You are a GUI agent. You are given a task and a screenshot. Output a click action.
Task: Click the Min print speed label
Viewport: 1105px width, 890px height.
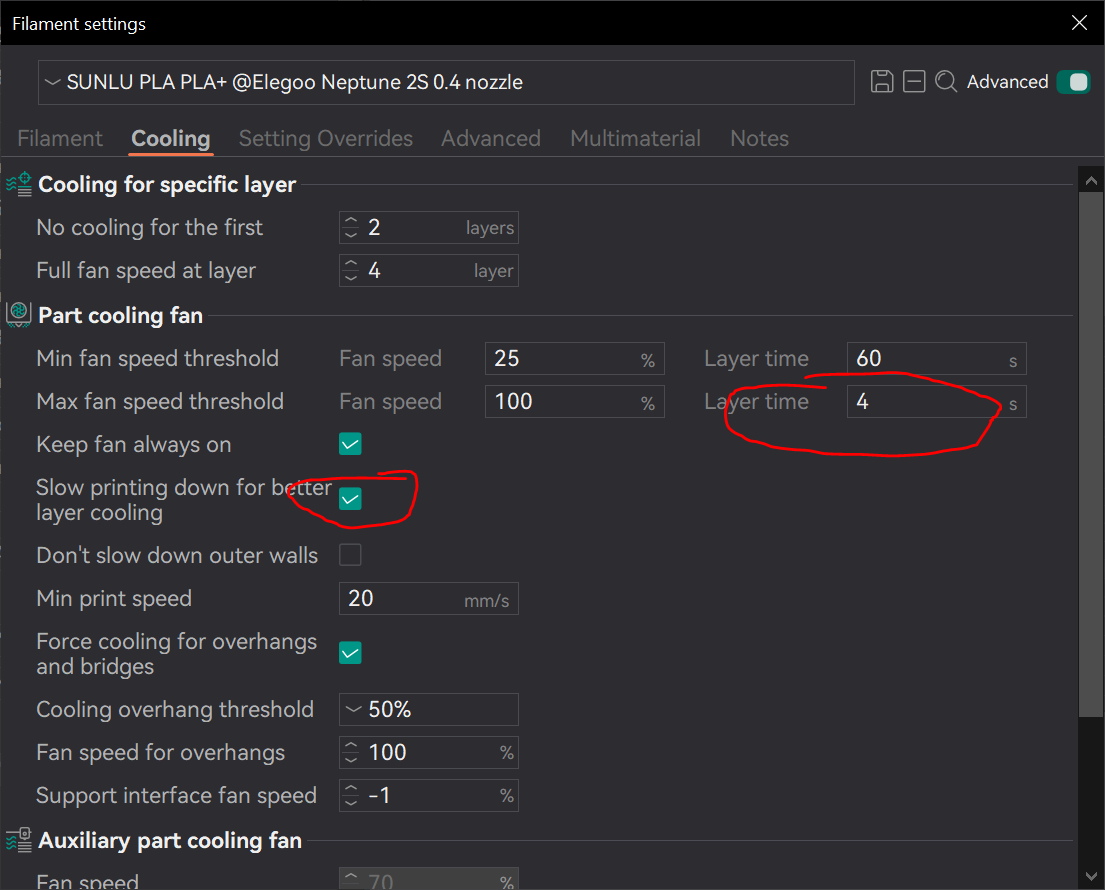point(114,599)
